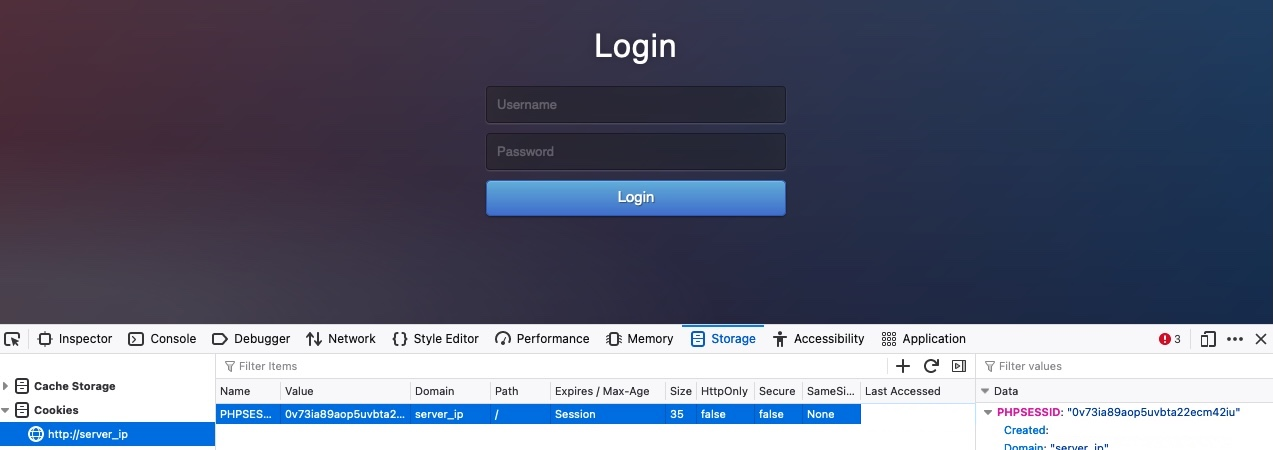
Task: Click the Username input field
Action: 635,105
